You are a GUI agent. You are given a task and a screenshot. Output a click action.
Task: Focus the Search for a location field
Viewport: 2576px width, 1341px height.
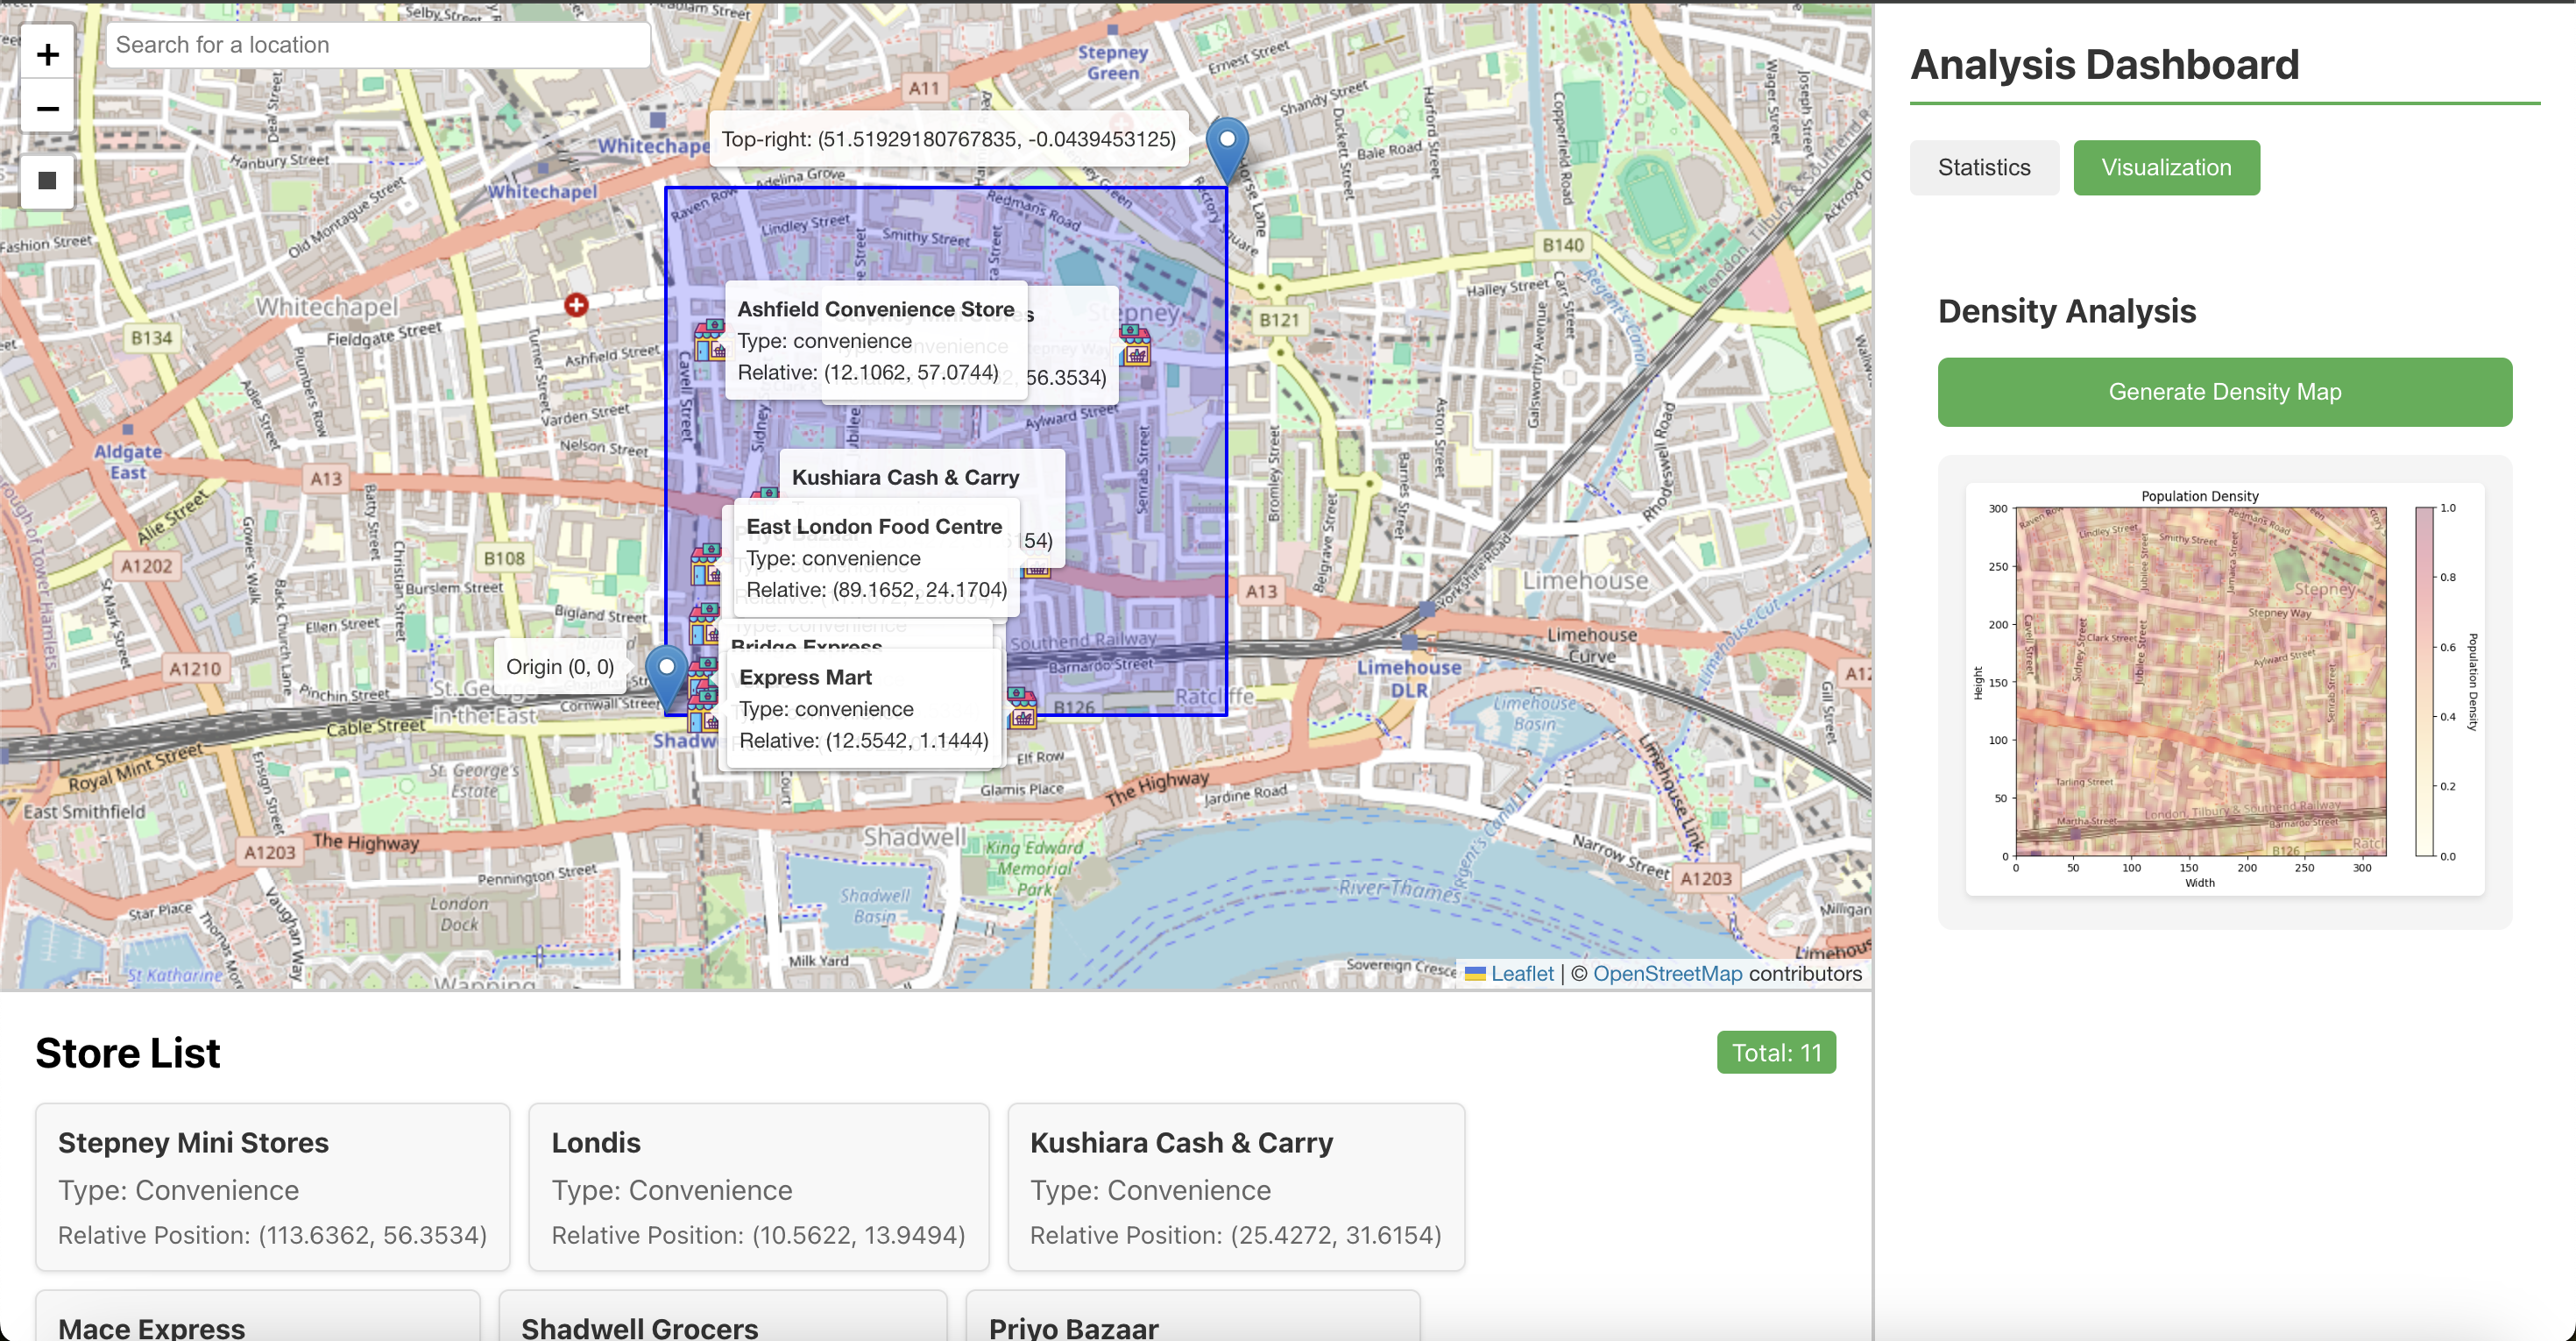point(378,45)
